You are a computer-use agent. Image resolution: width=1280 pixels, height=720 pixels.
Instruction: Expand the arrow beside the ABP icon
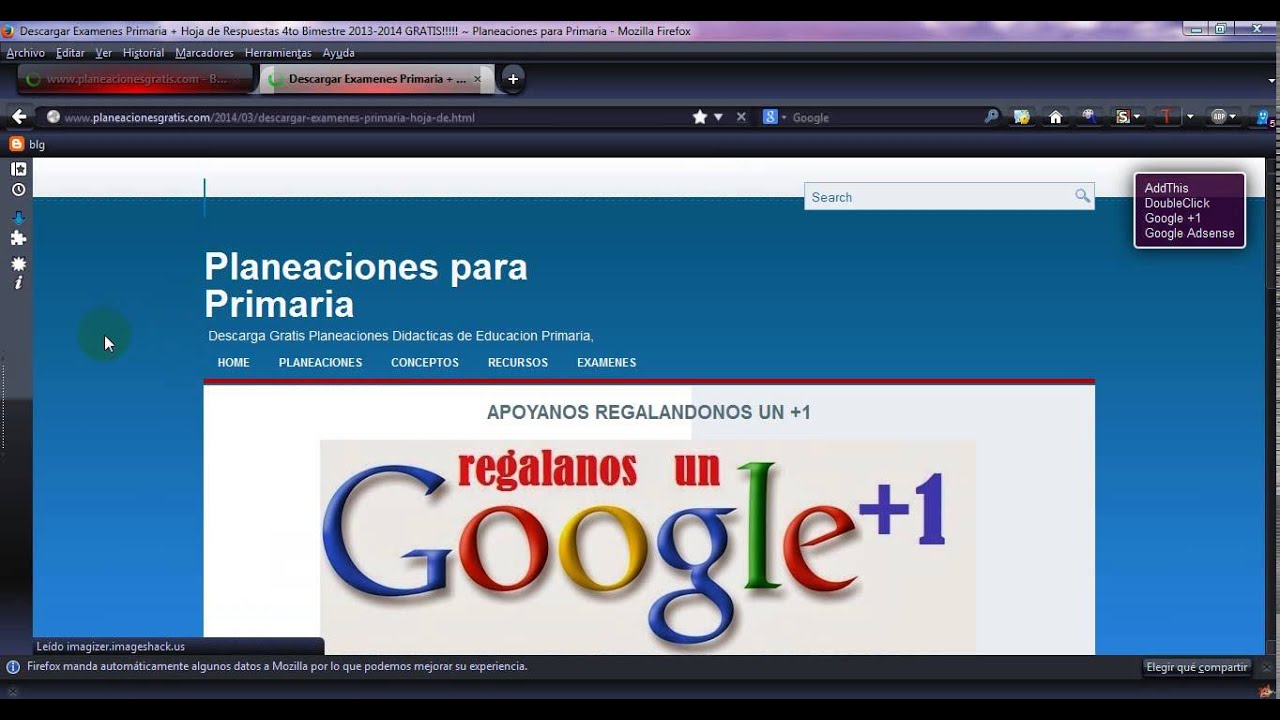1234,117
